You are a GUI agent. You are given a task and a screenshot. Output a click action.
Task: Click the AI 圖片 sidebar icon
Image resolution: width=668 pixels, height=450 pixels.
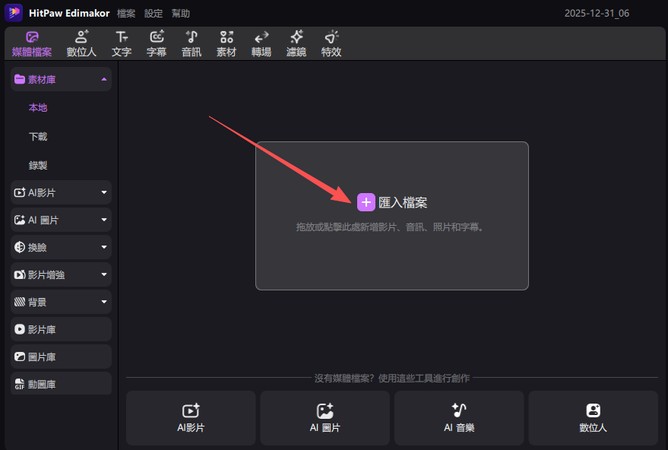click(20, 220)
